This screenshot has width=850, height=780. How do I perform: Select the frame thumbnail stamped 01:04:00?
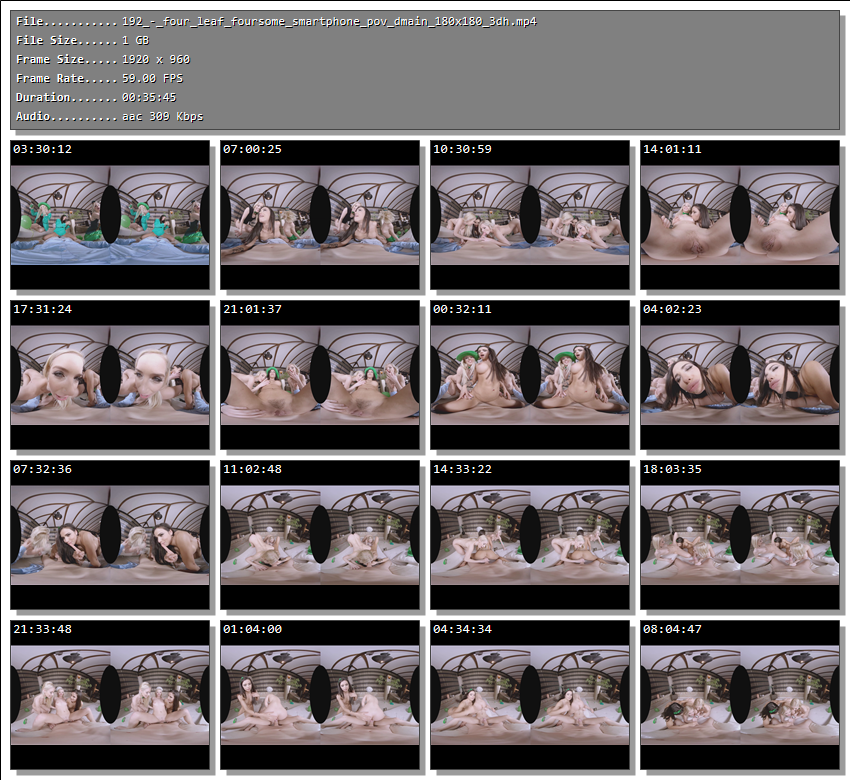pyautogui.click(x=320, y=695)
